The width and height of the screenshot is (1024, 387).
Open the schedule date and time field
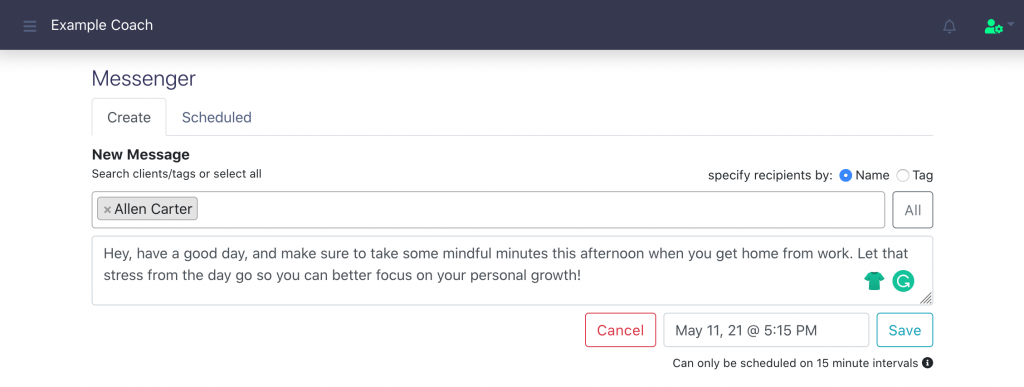coord(766,330)
